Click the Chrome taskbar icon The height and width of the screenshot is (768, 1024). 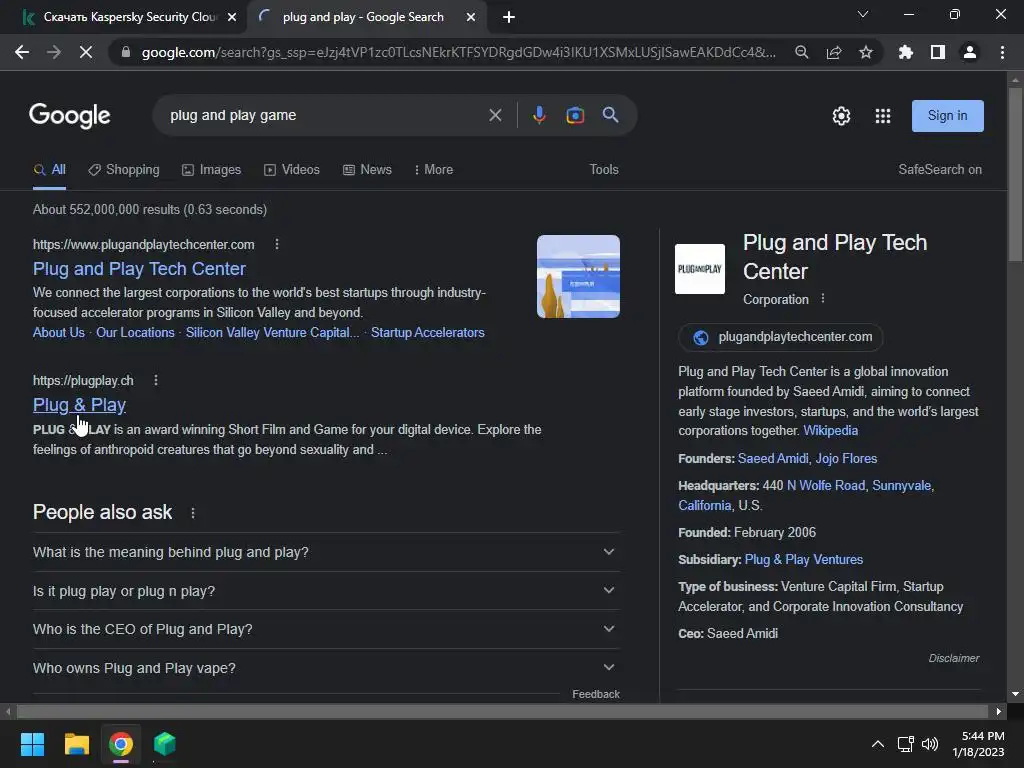(x=121, y=744)
